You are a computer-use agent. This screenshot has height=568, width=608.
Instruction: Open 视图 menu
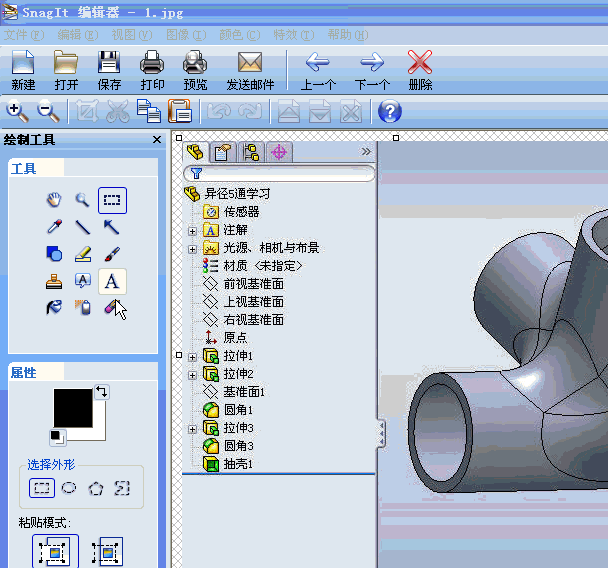132,35
